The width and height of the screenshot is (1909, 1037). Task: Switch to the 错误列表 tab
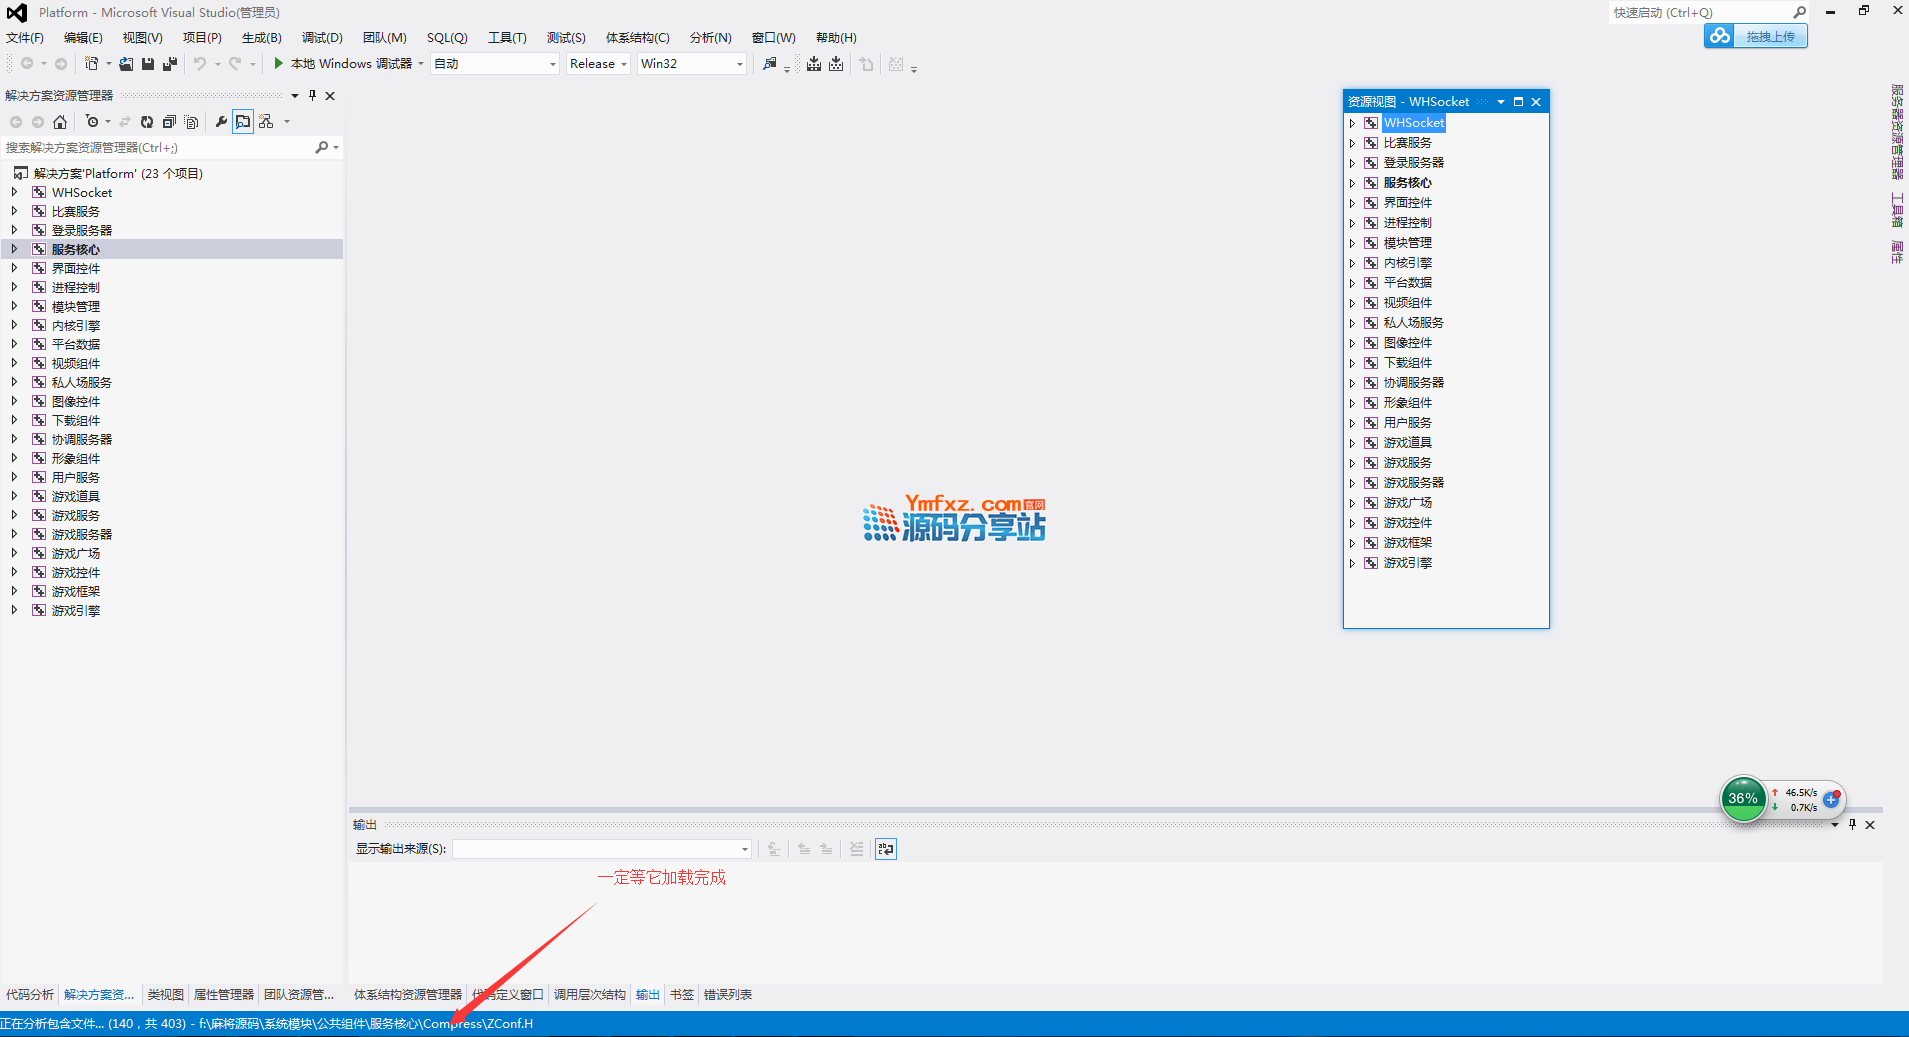pos(727,995)
